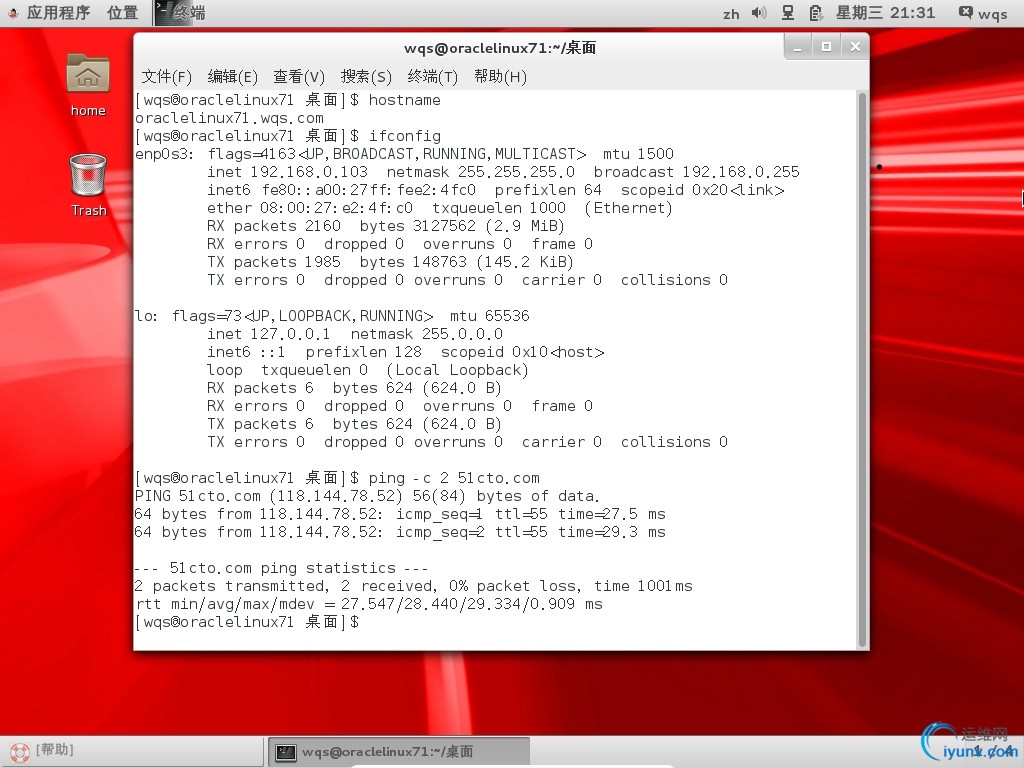This screenshot has height=768, width=1024.
Task: Click the rtt values 27.547/28.440/29.334/0.909
Action: (458, 604)
